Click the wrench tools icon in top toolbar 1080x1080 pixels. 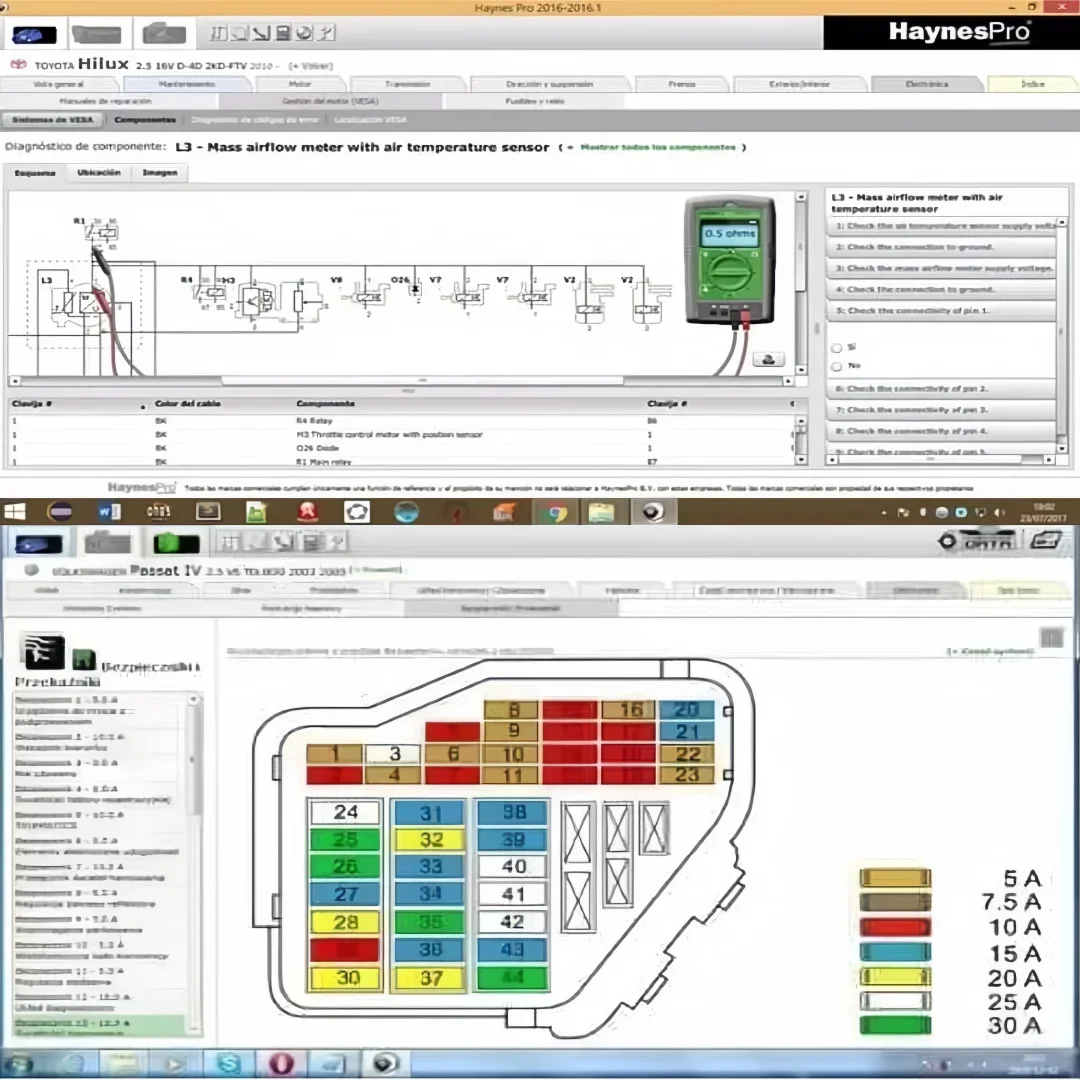point(260,32)
